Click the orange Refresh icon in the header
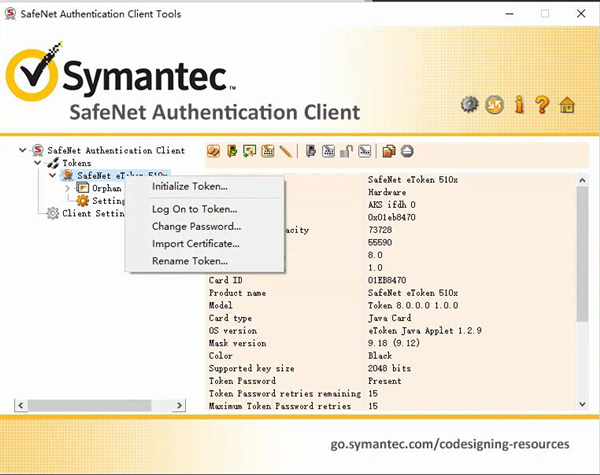The width and height of the screenshot is (600, 475). click(494, 104)
